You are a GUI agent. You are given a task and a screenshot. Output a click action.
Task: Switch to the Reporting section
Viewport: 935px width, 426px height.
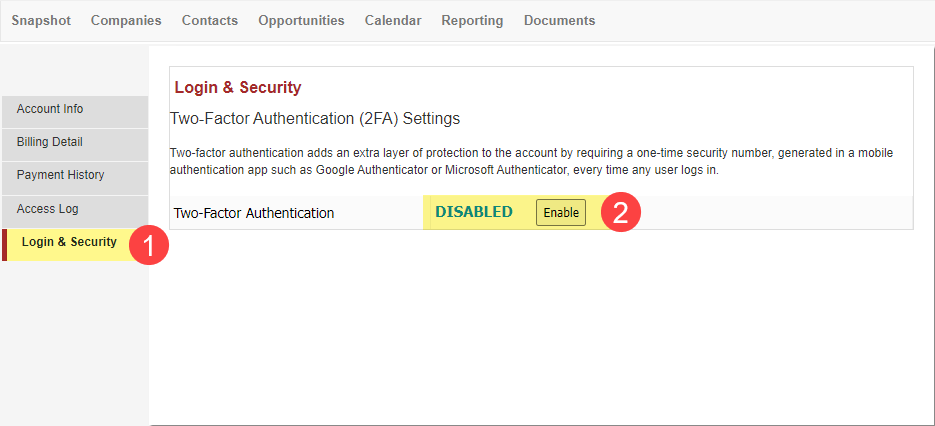pos(472,20)
